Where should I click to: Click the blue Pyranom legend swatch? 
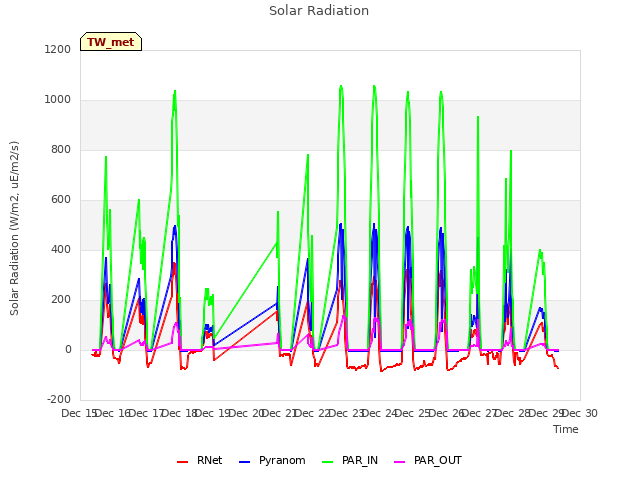pos(244,462)
